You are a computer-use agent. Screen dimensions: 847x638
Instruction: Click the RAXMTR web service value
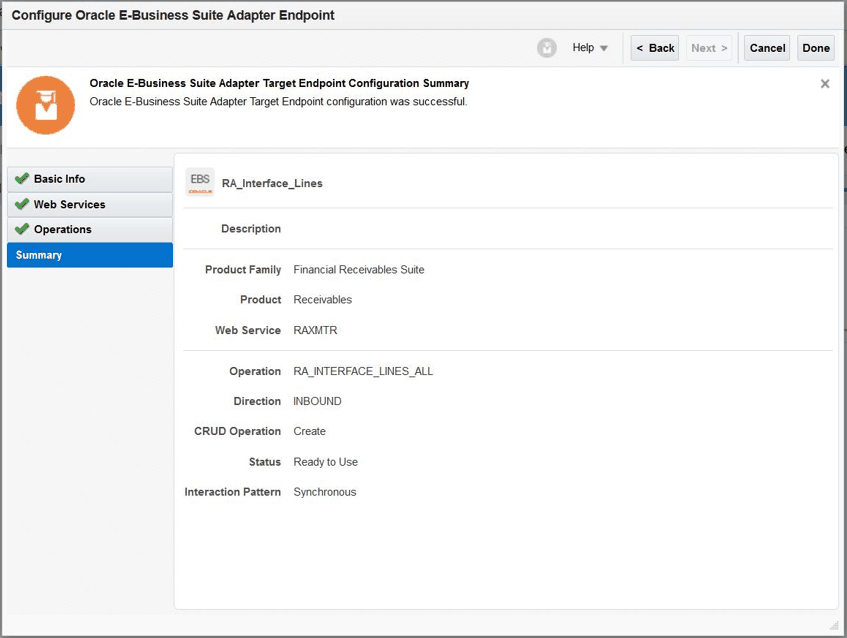click(x=315, y=330)
